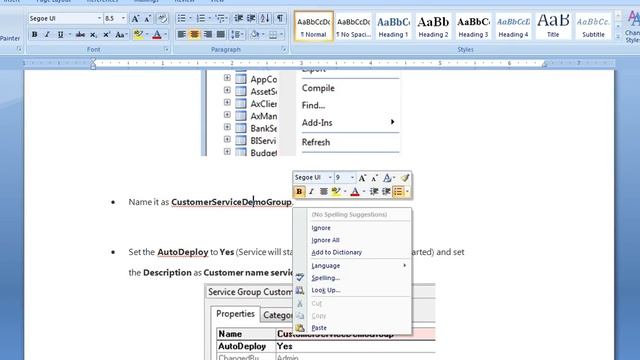The width and height of the screenshot is (640, 360).
Task: Open the Font dialog box launcher
Action: point(167,49)
